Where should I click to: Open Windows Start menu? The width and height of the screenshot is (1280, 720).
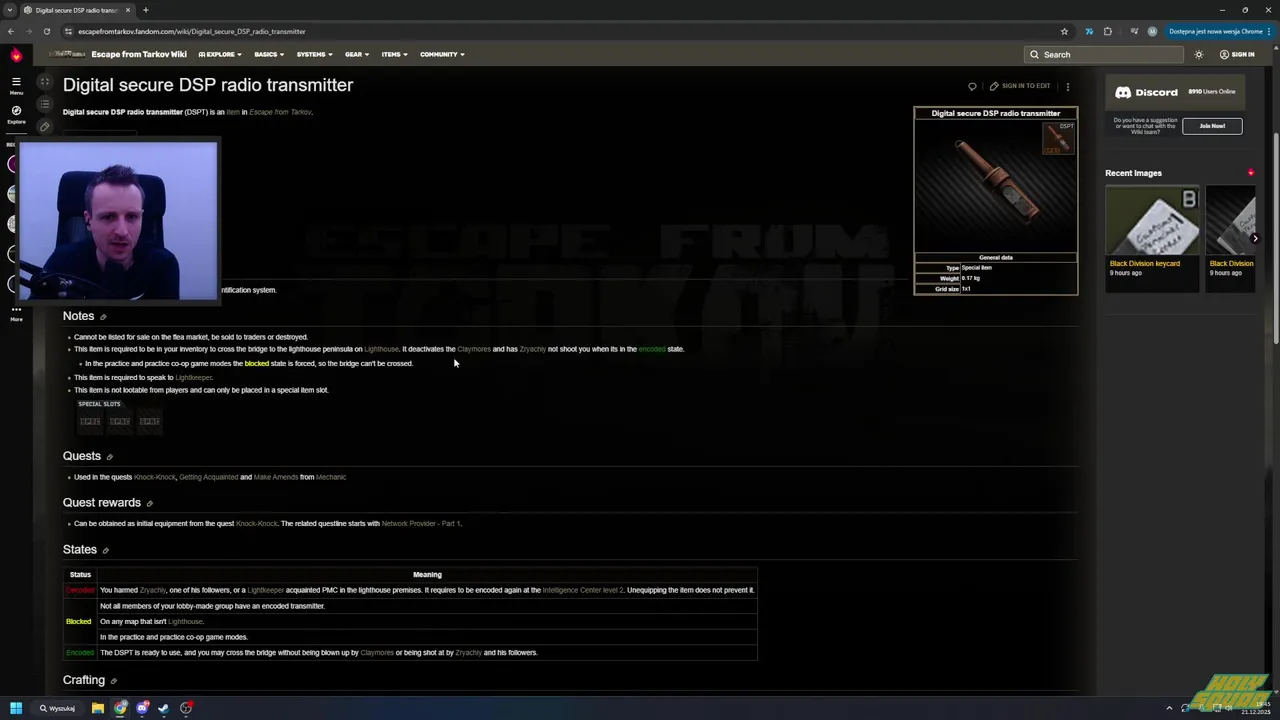coord(16,708)
